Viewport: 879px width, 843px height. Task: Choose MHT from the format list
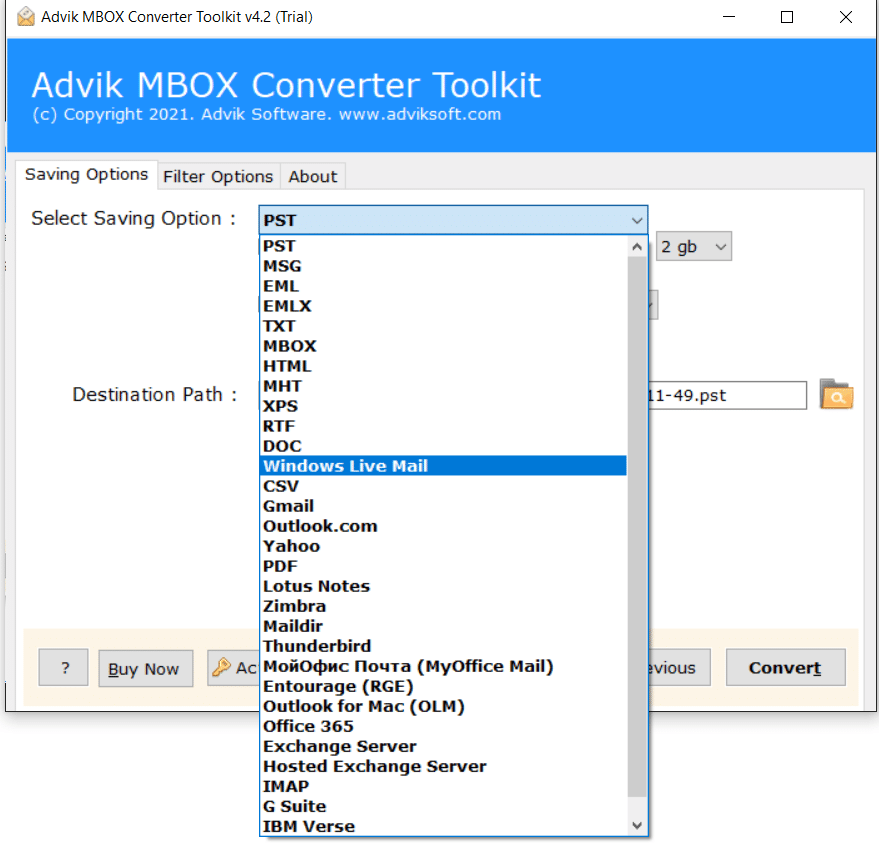[x=443, y=386]
